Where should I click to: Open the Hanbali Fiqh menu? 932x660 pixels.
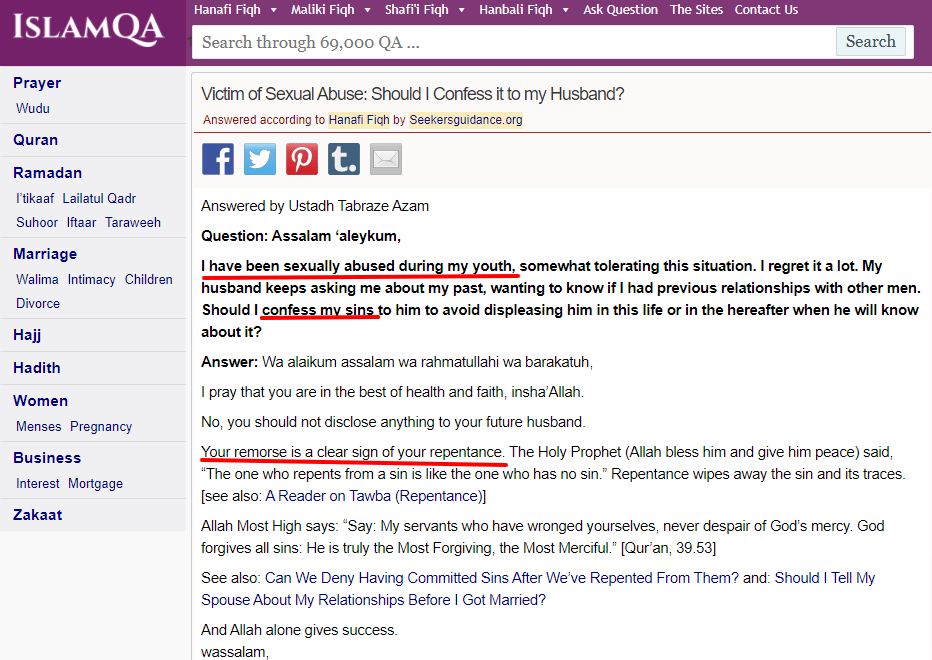(515, 10)
